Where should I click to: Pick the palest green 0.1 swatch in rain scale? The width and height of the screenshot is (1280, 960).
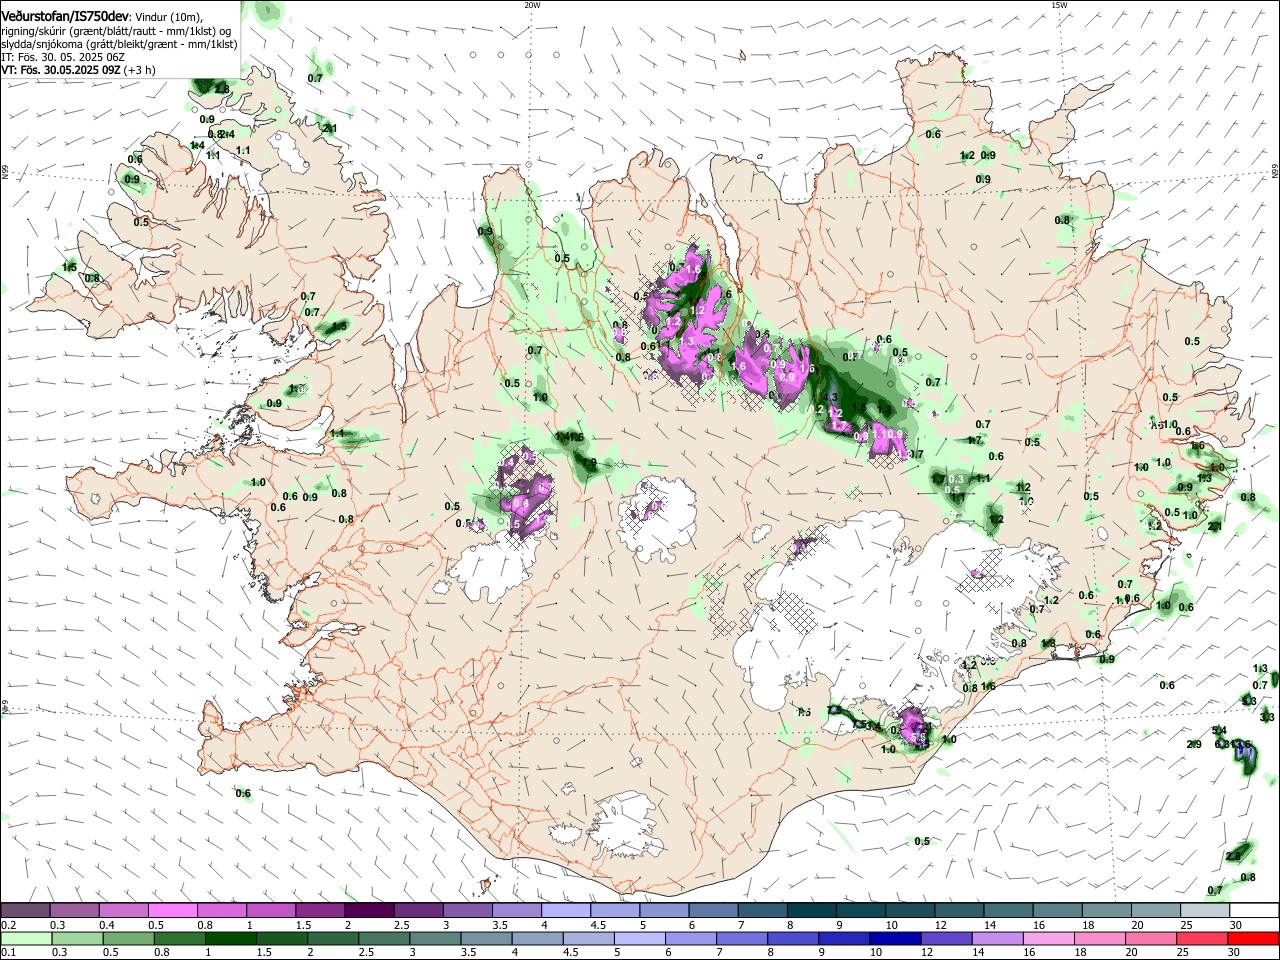pos(25,938)
